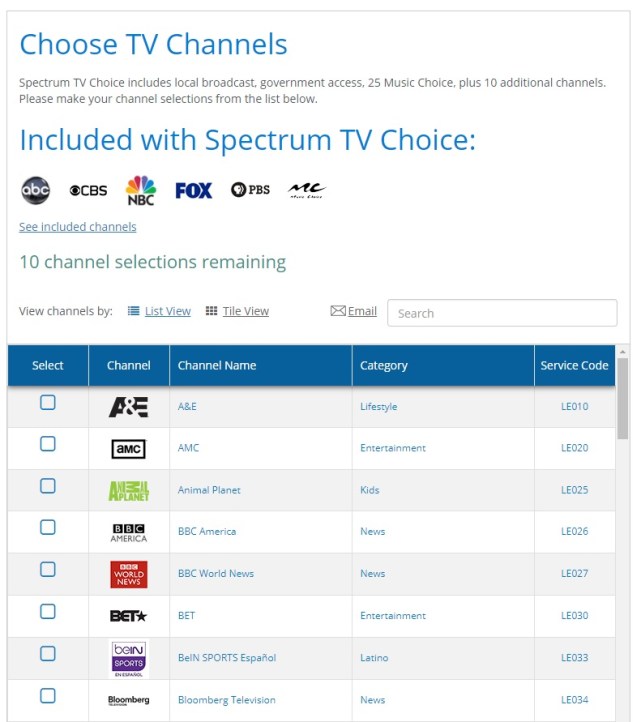Viewport: 641px width, 722px height.
Task: Sort by the Channel Name column header
Action: point(217,366)
